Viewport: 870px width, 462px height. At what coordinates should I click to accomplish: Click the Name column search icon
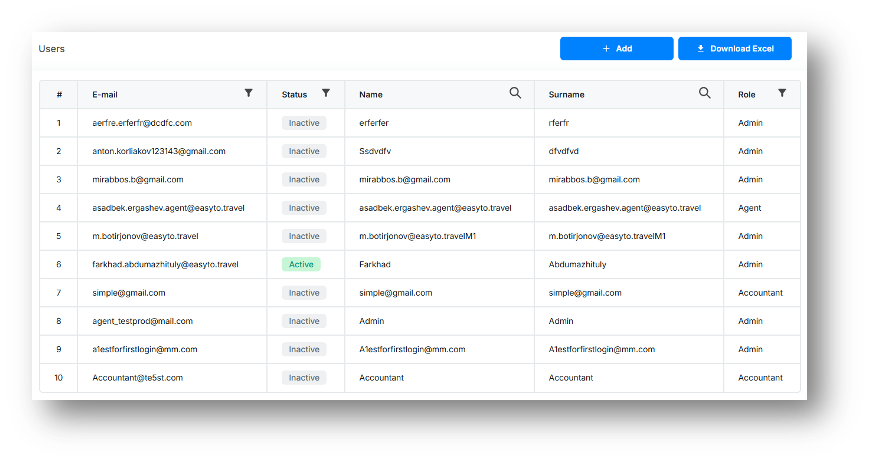[x=515, y=93]
